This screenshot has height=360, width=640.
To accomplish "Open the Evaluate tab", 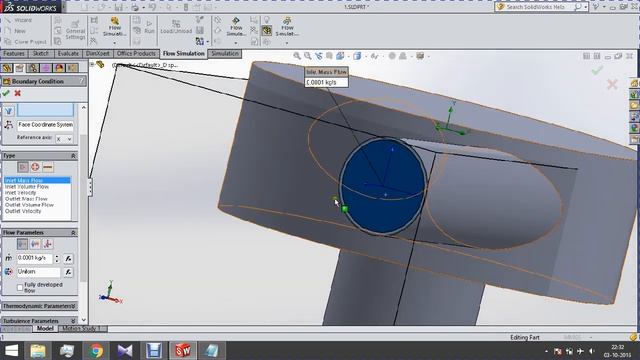I will pos(68,53).
